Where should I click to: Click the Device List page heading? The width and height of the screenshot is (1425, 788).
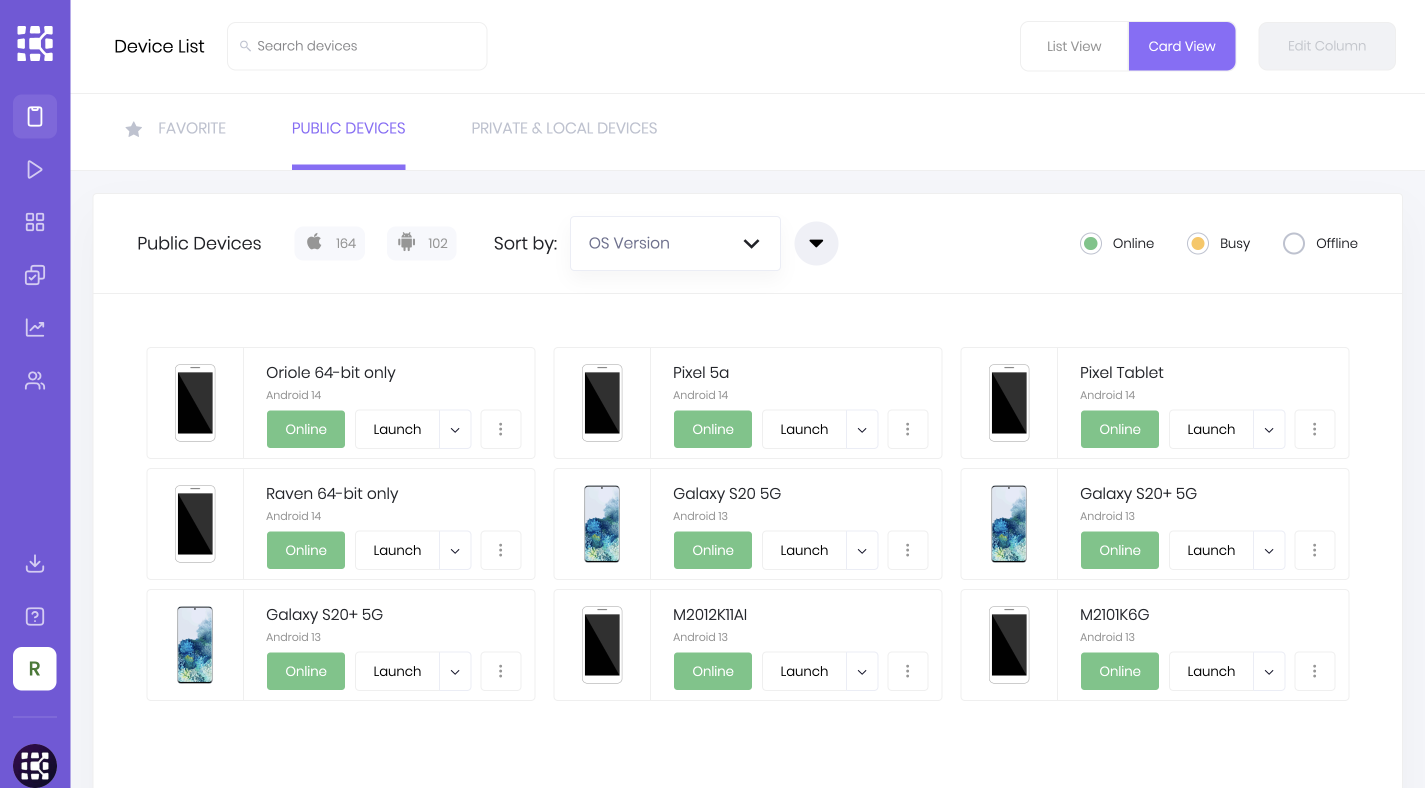159,46
